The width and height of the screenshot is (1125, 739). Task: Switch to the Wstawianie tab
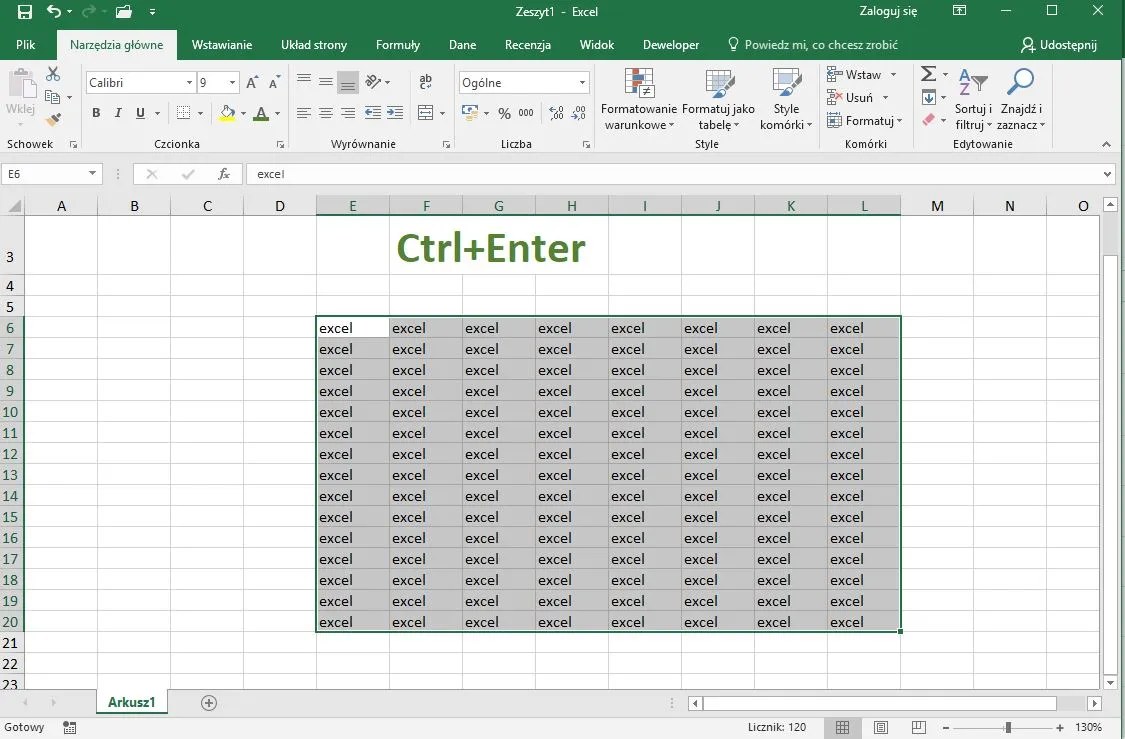[222, 44]
